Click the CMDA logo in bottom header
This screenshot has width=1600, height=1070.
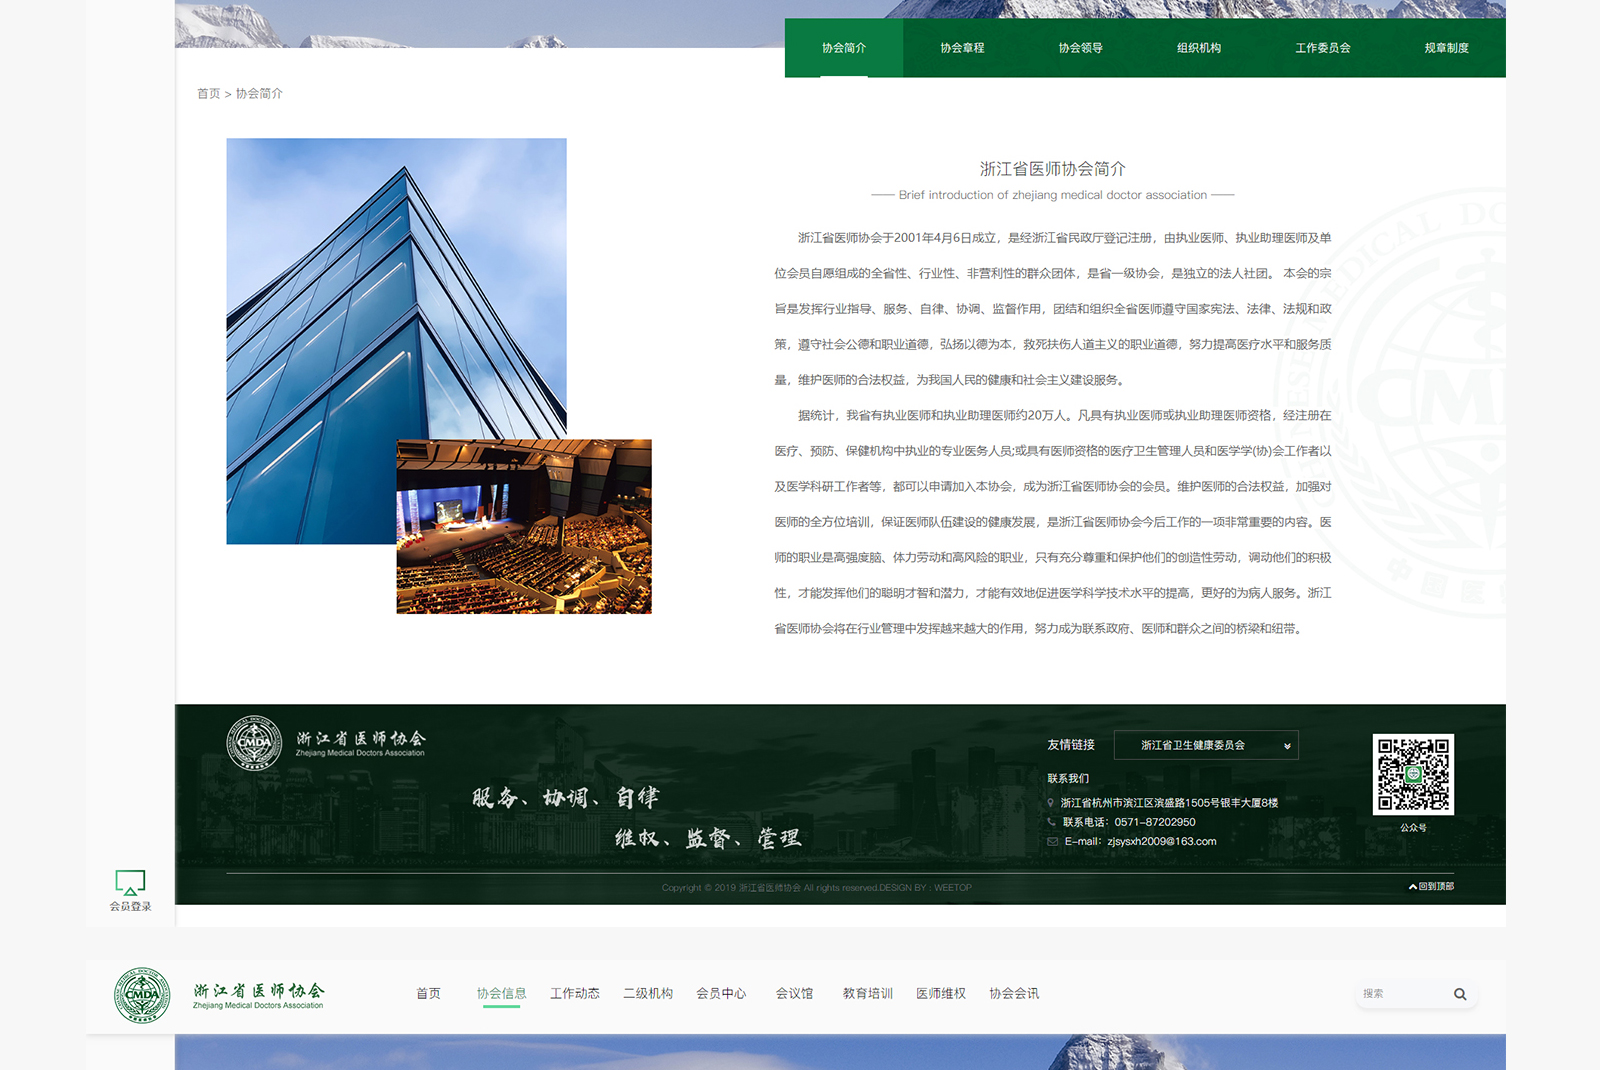(142, 995)
